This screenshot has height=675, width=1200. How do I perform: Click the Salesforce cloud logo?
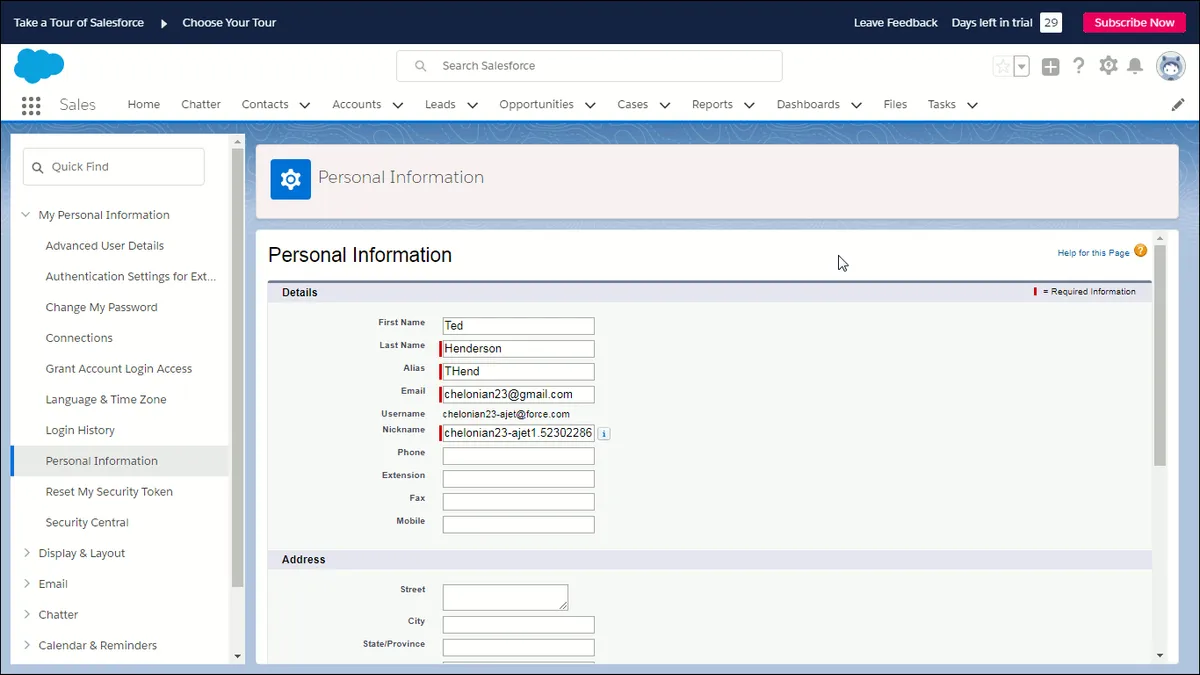click(x=39, y=66)
